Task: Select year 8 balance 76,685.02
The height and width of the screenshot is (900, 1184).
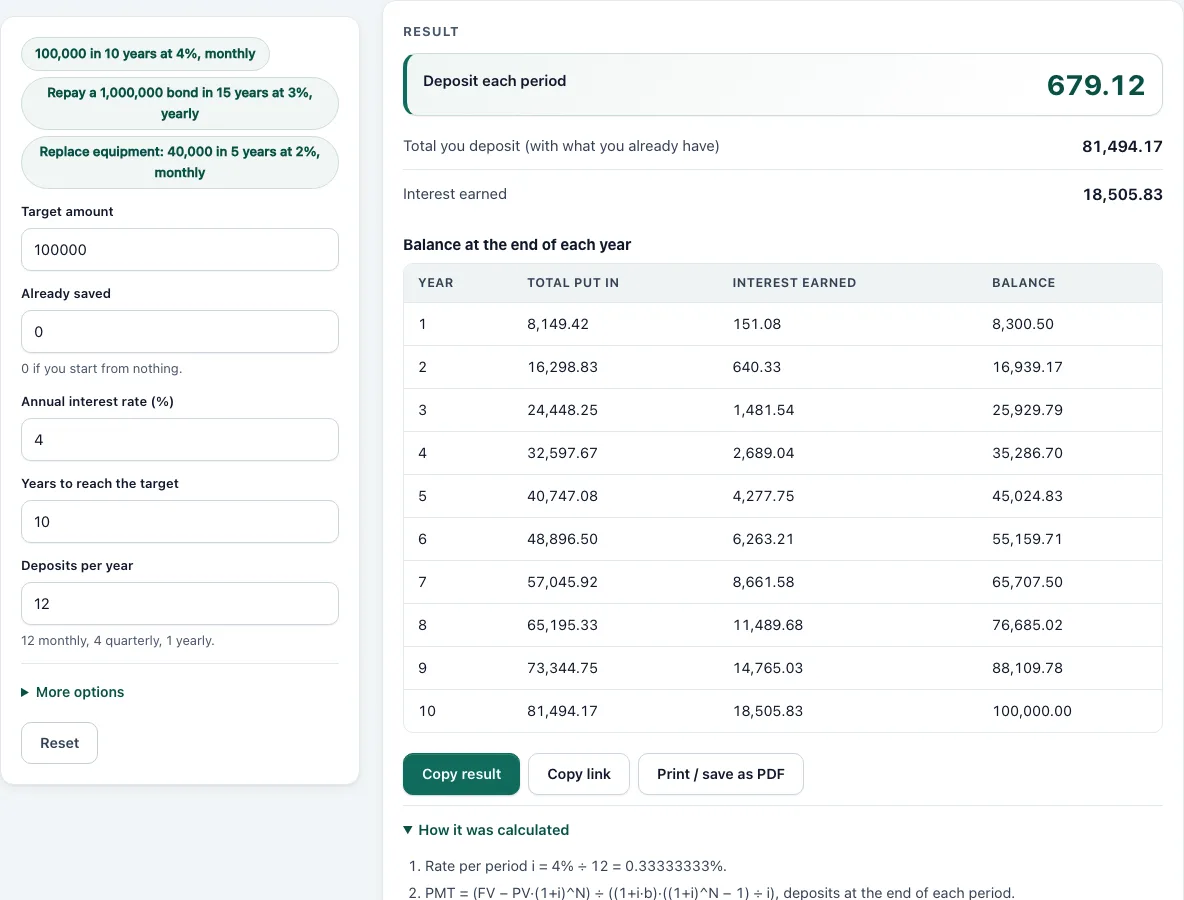Action: coord(1027,625)
